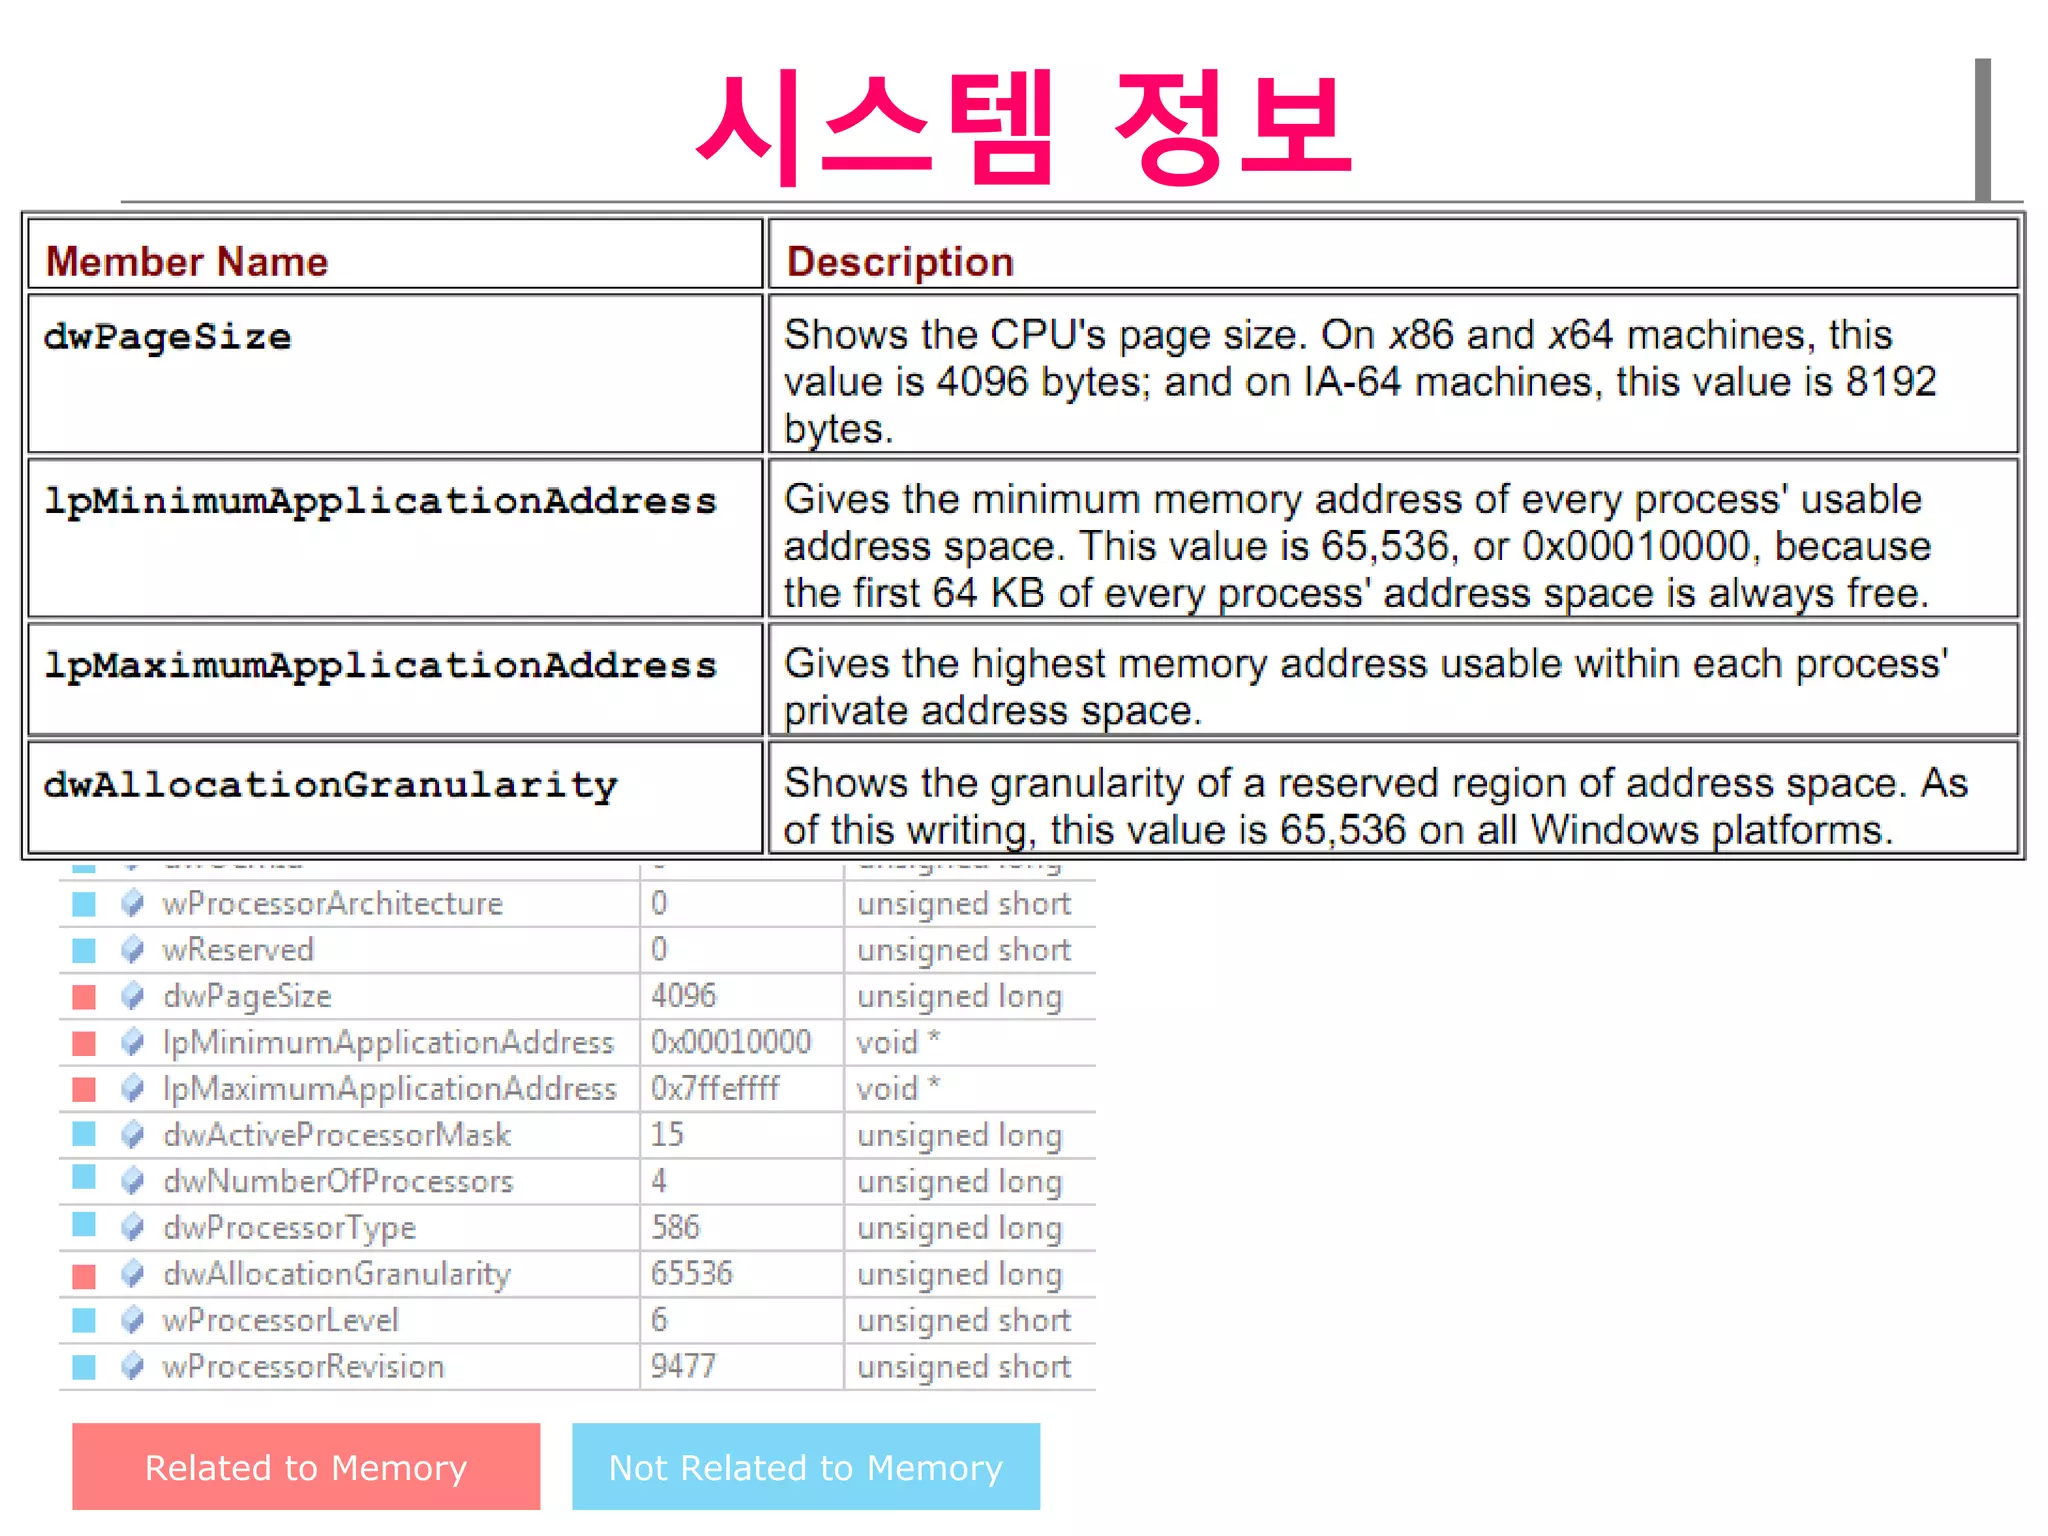Click lpMaximumApplicationAddress in the description table
The image size is (2048, 1536).
pyautogui.click(x=380, y=666)
